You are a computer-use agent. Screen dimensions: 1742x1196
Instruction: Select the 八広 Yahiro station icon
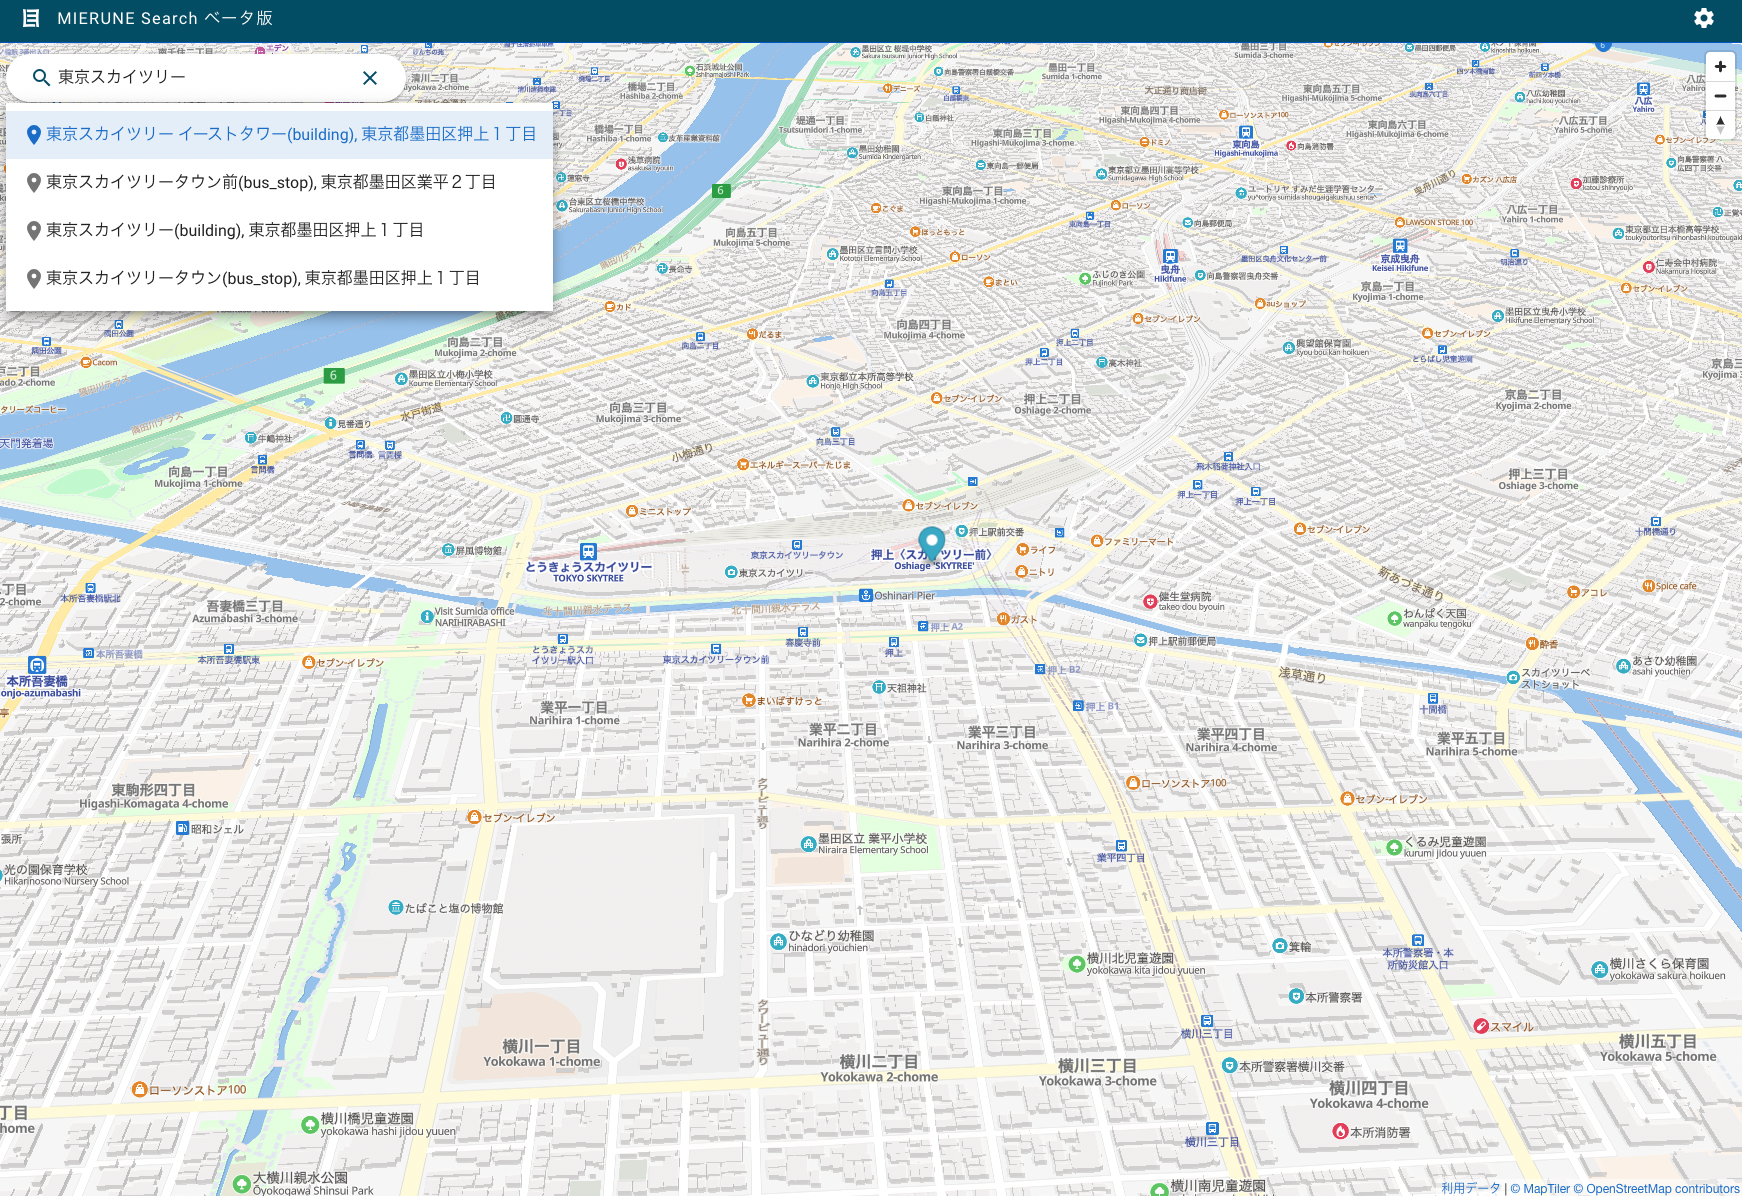(x=1643, y=89)
